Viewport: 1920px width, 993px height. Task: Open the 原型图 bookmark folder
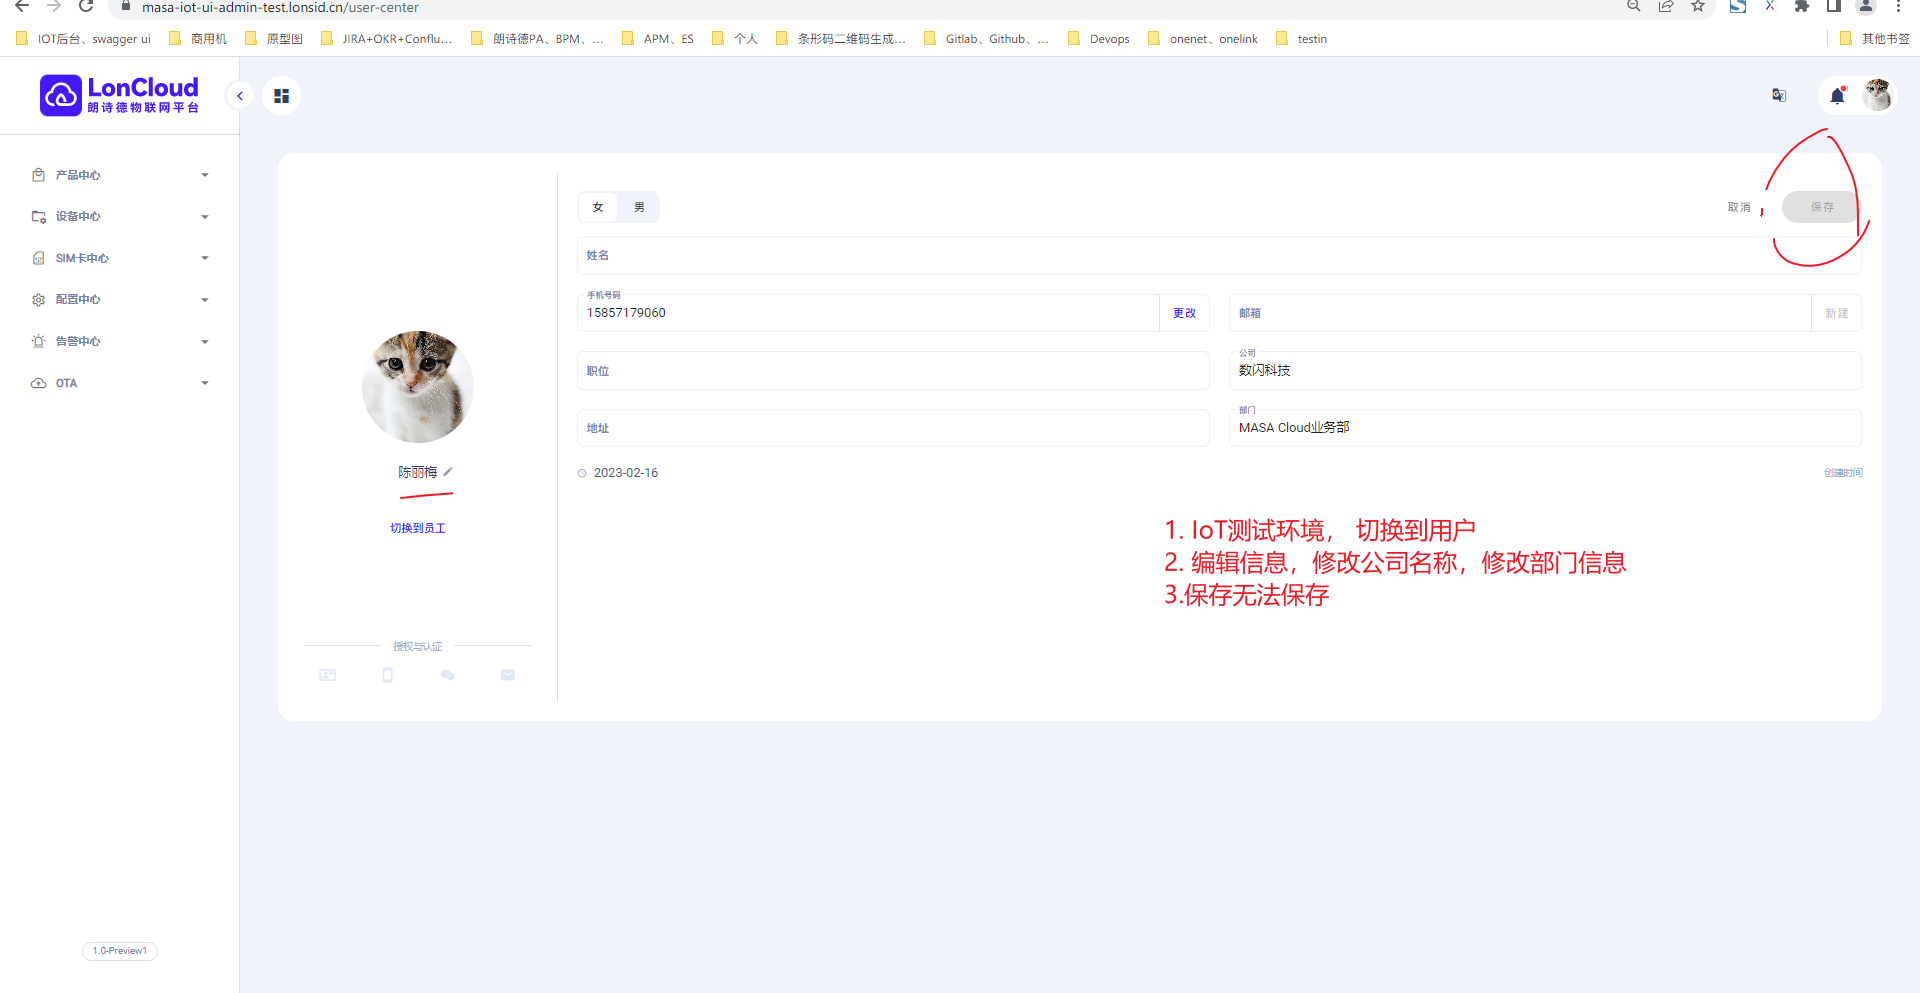[x=274, y=39]
